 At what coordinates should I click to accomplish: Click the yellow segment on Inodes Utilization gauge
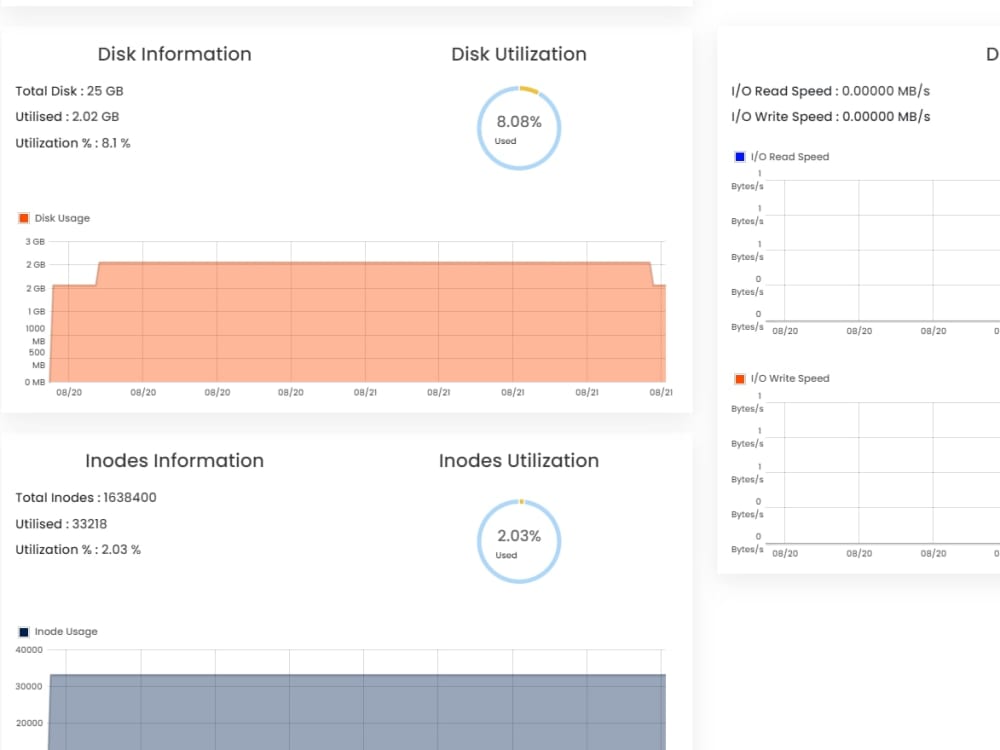[521, 503]
